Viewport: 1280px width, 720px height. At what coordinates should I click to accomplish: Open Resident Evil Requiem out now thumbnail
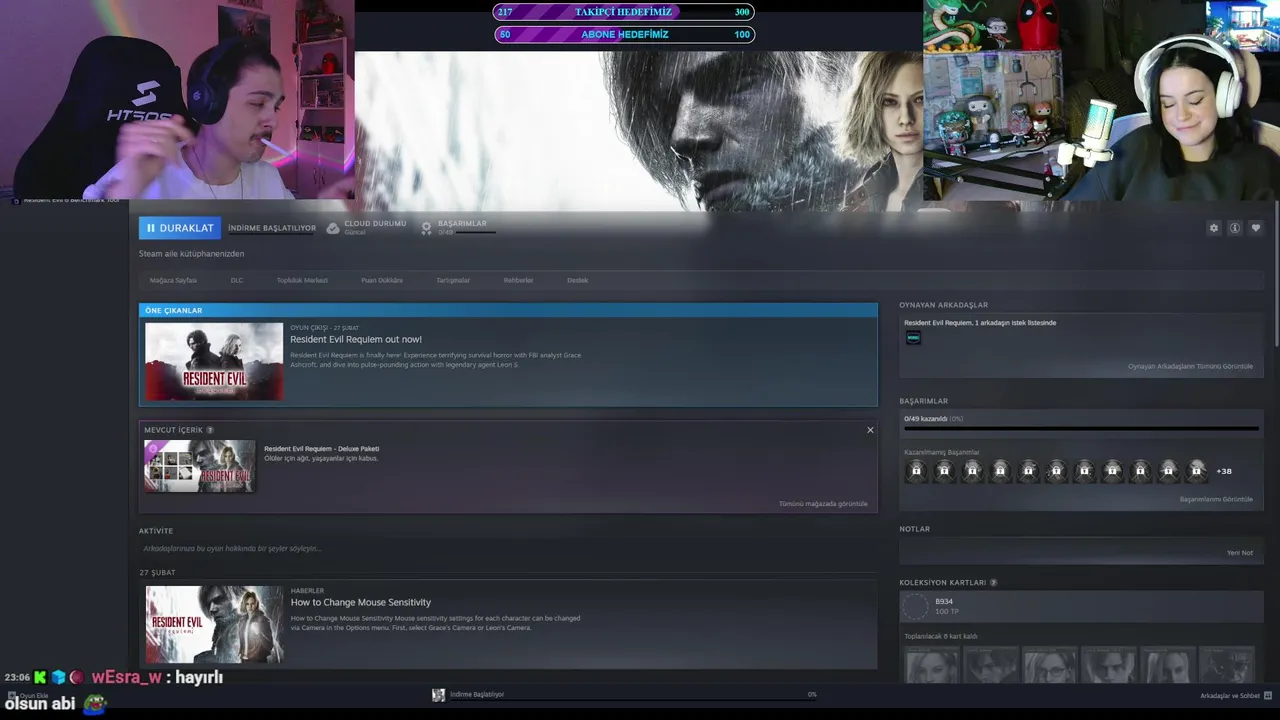click(x=214, y=361)
